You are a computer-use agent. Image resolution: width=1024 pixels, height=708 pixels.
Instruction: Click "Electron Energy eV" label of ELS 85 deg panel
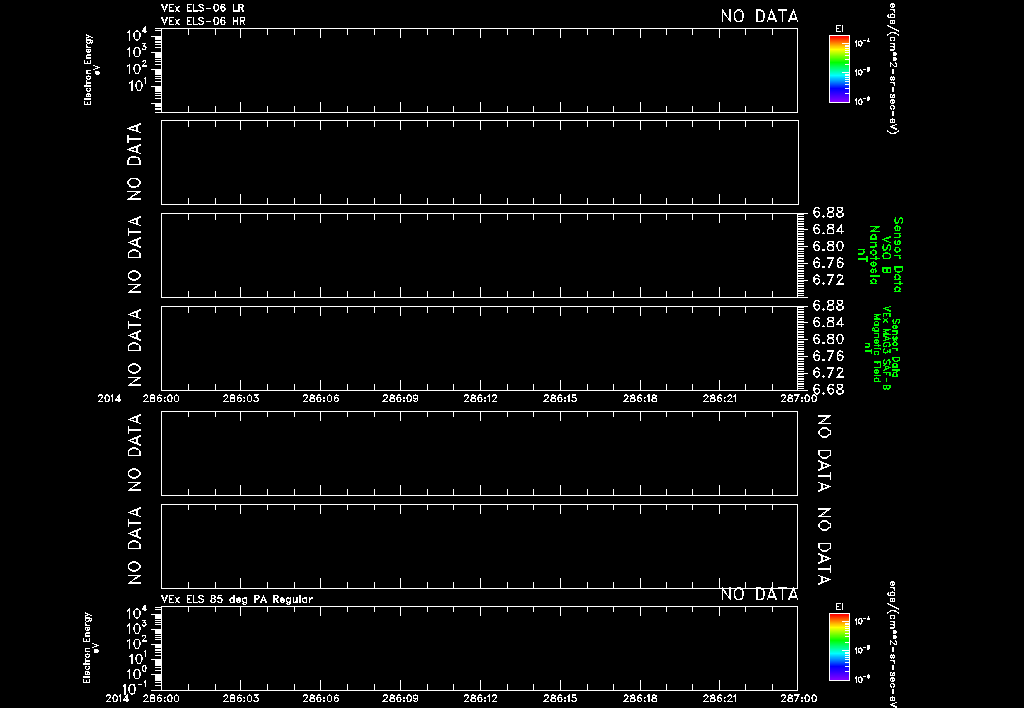tap(91, 648)
